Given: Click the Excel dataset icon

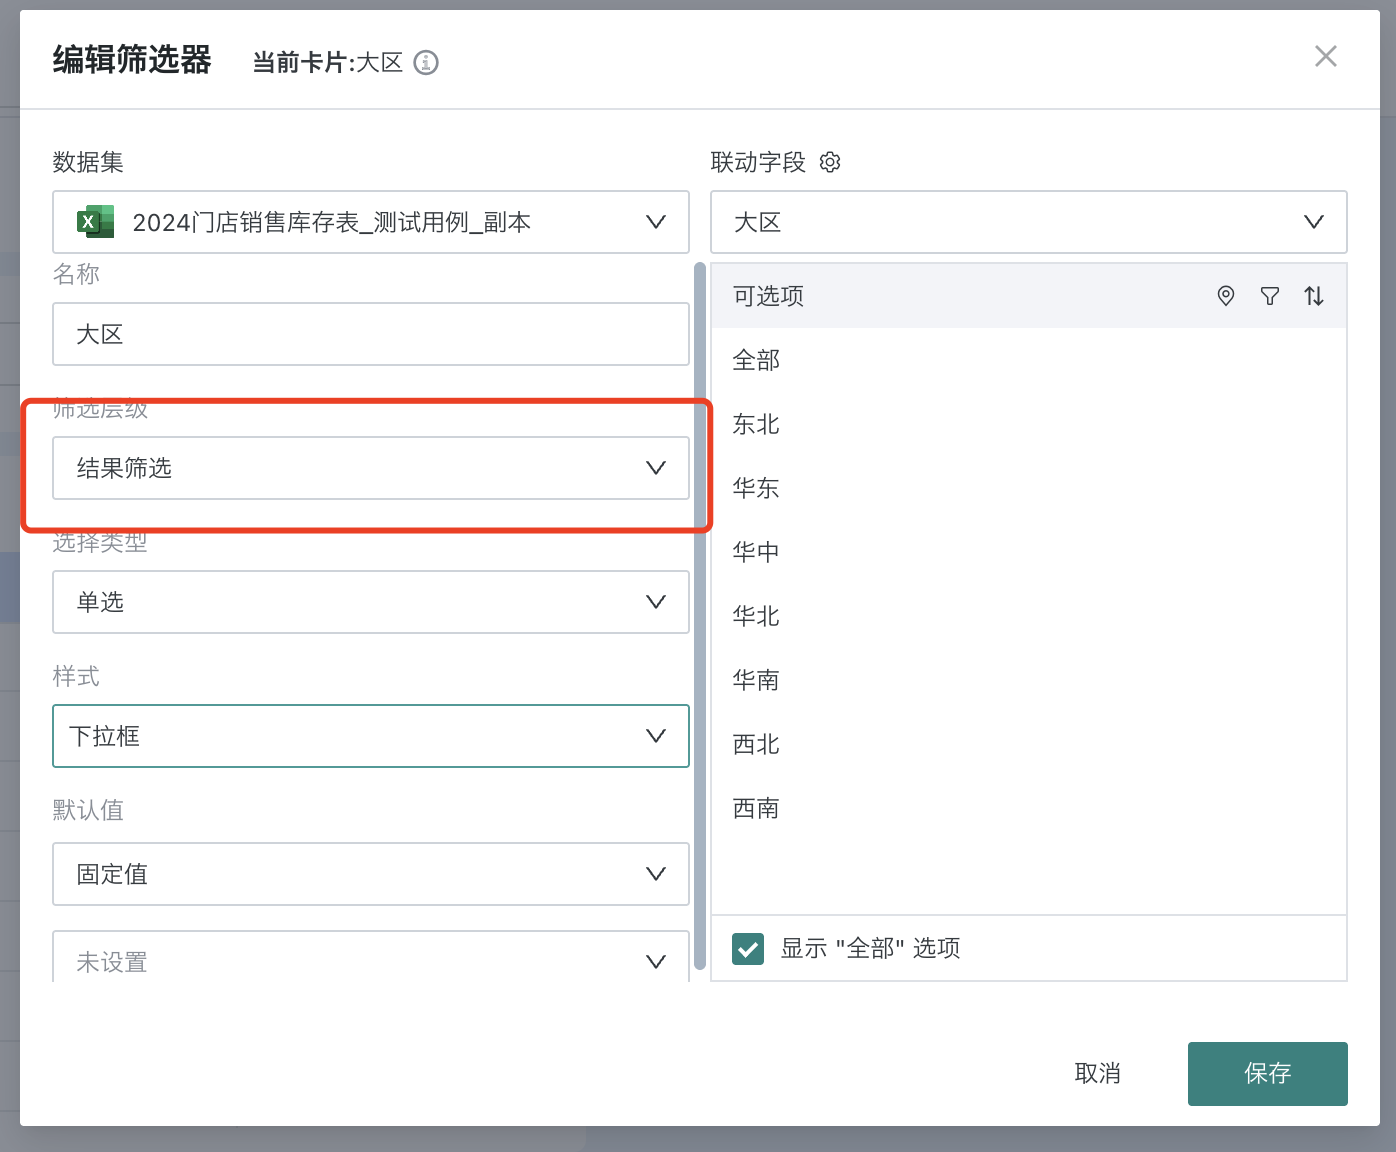Looking at the screenshot, I should click(x=95, y=222).
